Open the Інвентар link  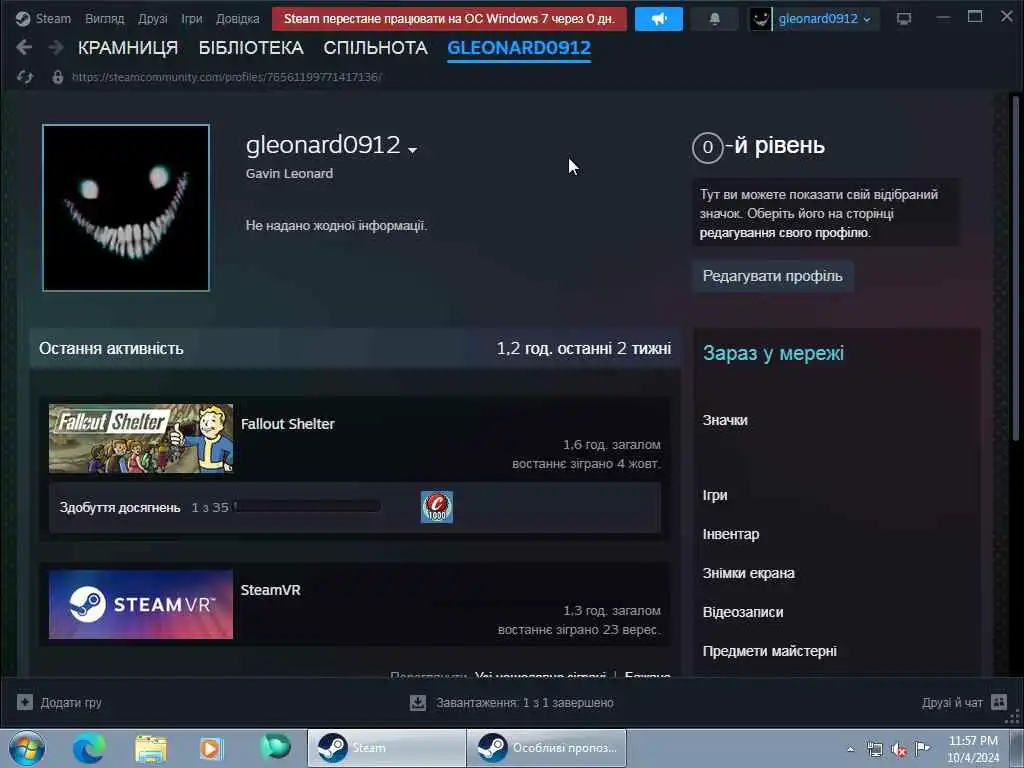pos(731,534)
